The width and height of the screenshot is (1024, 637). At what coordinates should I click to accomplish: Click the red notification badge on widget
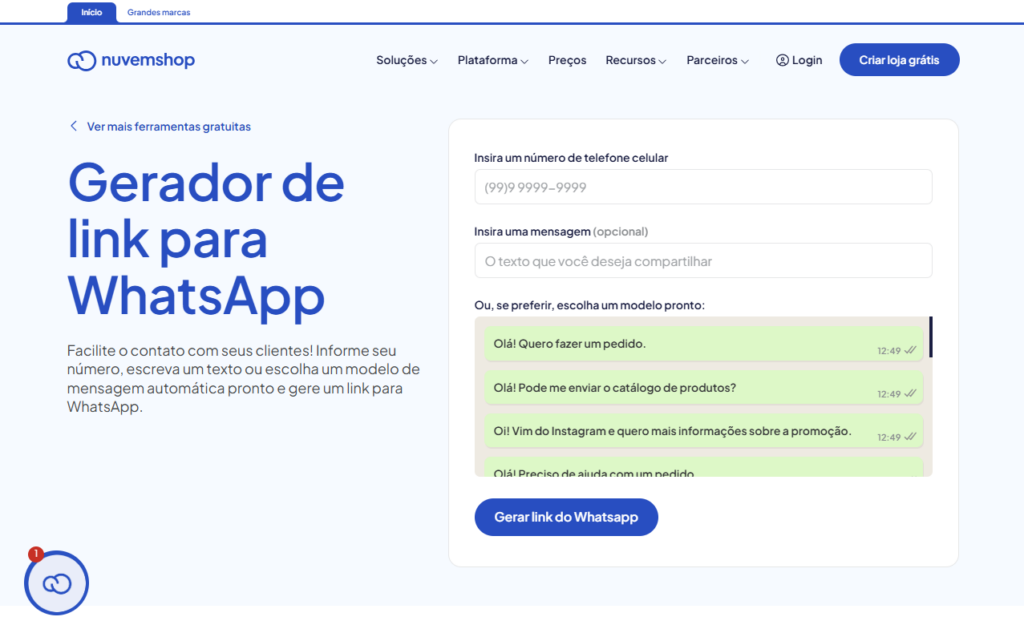click(36, 553)
